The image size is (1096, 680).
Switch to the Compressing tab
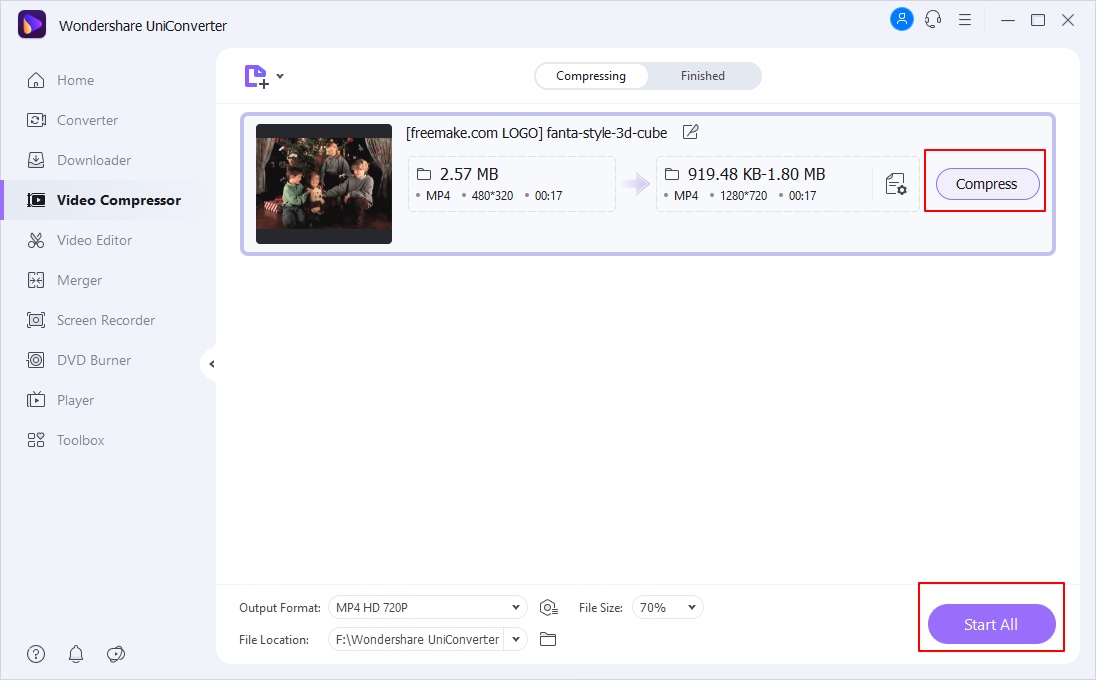(591, 76)
